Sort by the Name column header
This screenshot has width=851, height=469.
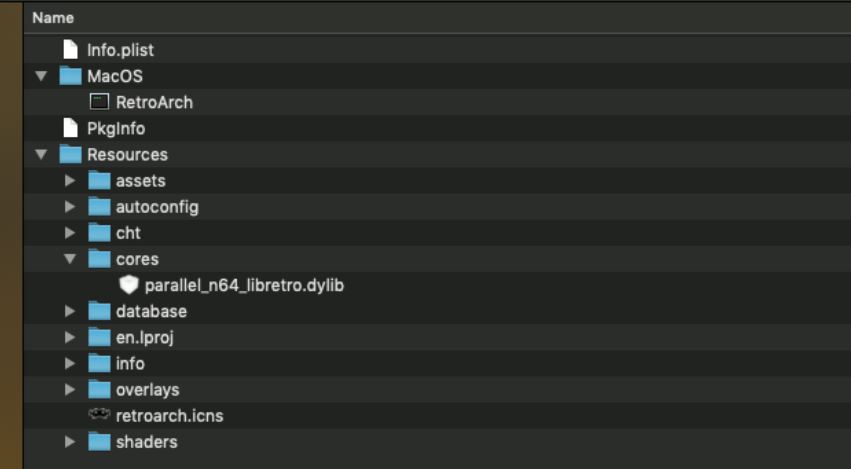(52, 18)
